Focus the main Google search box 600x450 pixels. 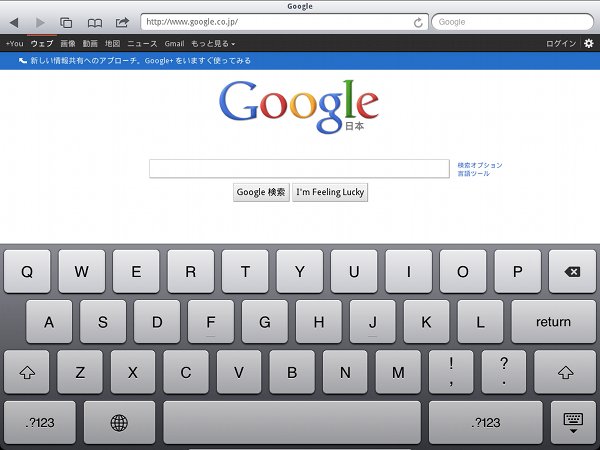click(x=299, y=169)
